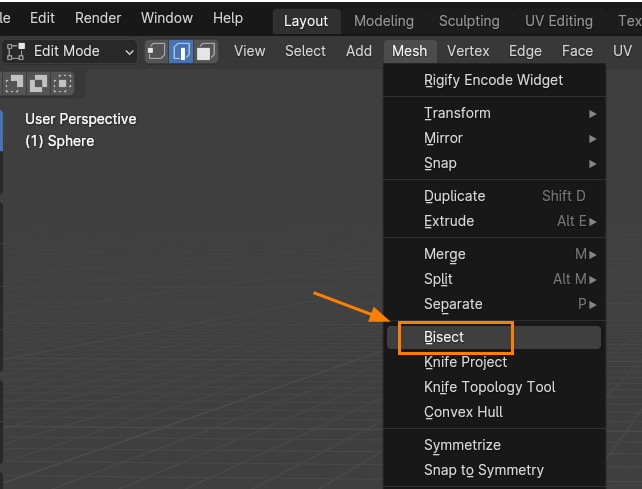Choose Convex Hull menu entry

coord(494,412)
